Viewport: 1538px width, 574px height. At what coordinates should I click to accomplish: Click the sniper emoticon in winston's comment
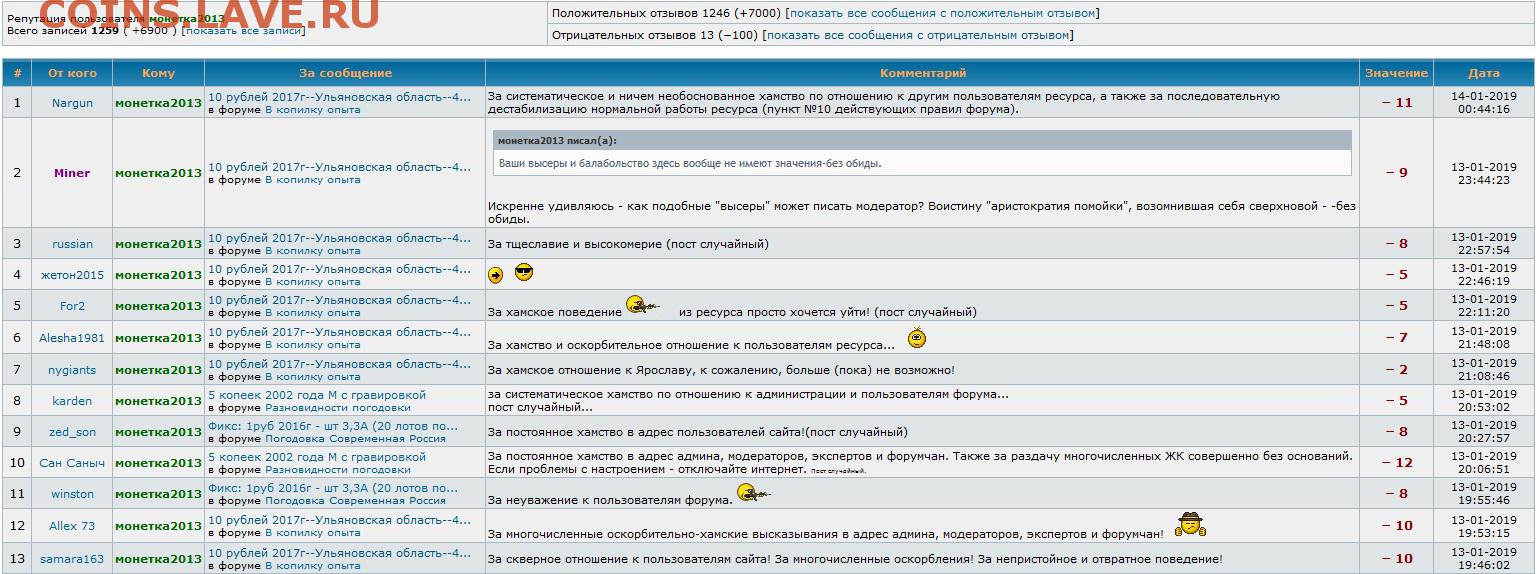[755, 492]
